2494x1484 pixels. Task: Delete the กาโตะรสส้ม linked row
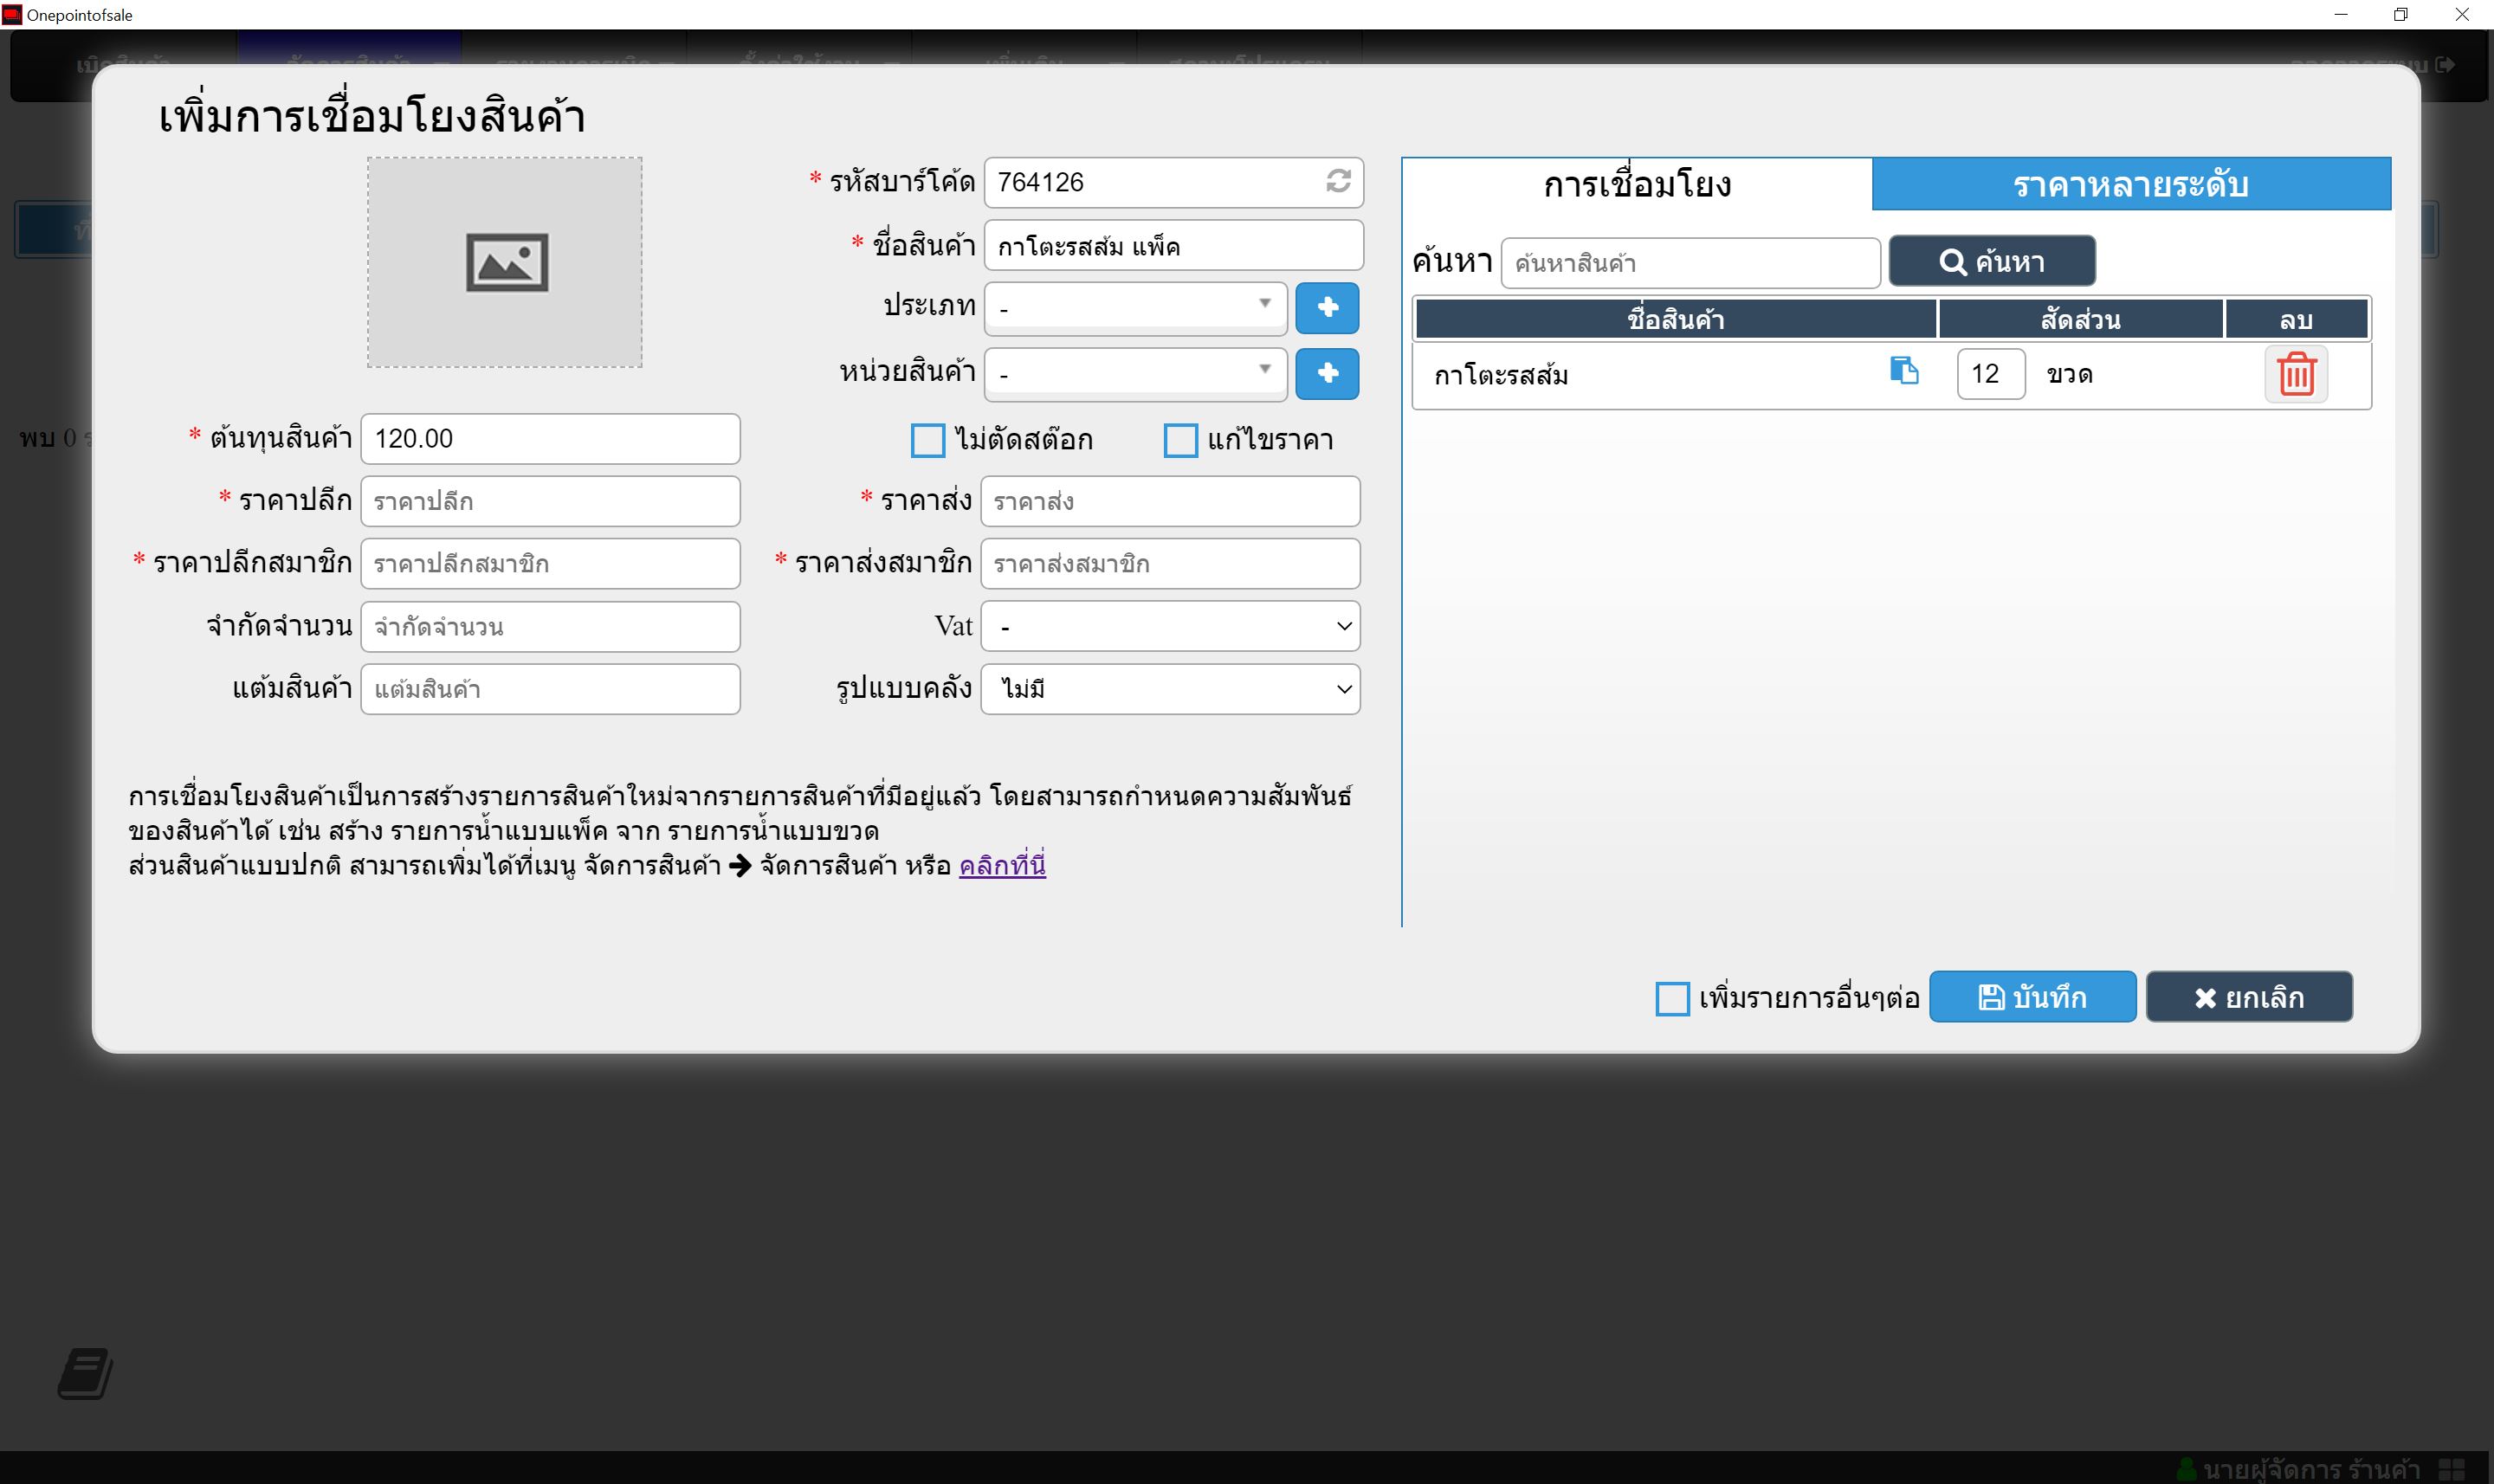point(2296,374)
